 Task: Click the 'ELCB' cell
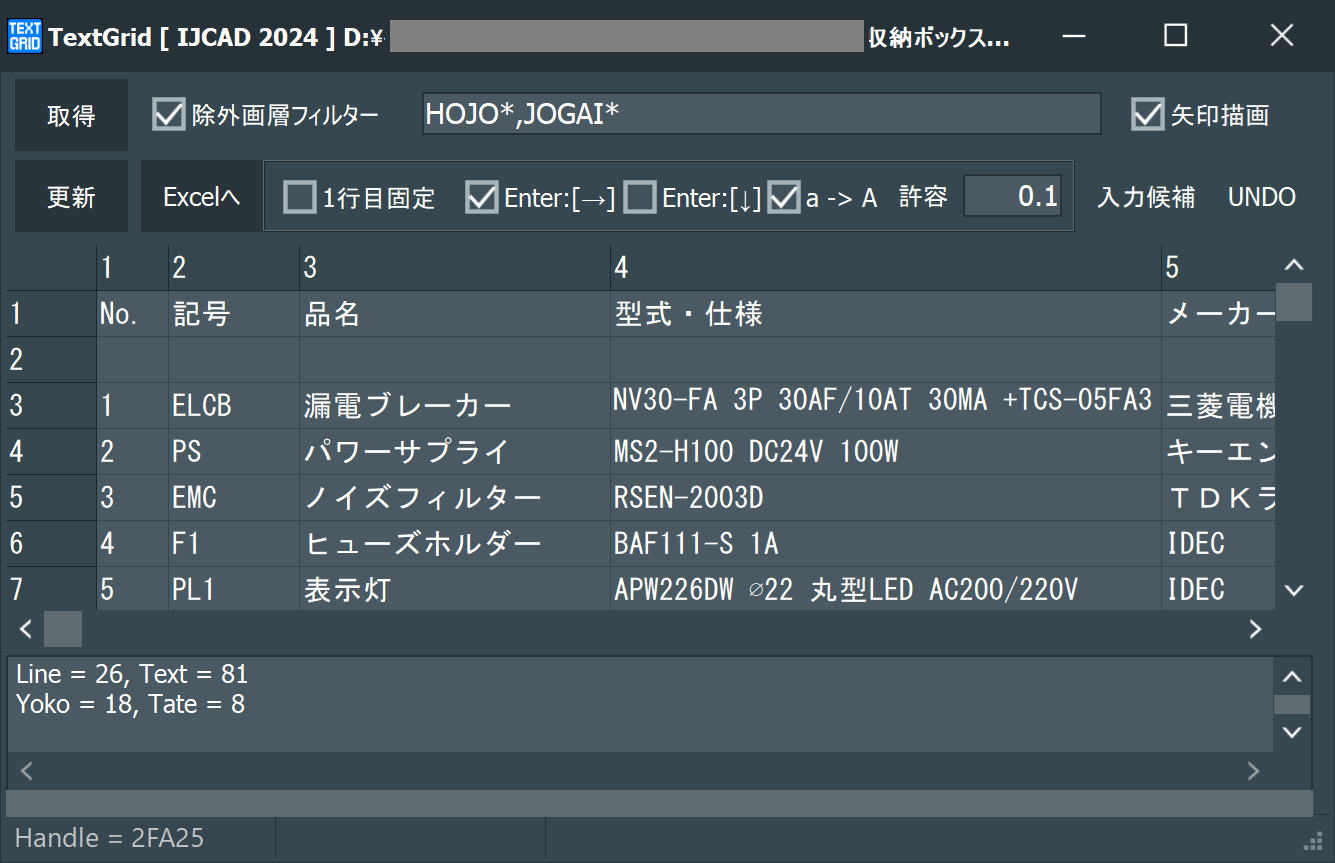tap(234, 406)
